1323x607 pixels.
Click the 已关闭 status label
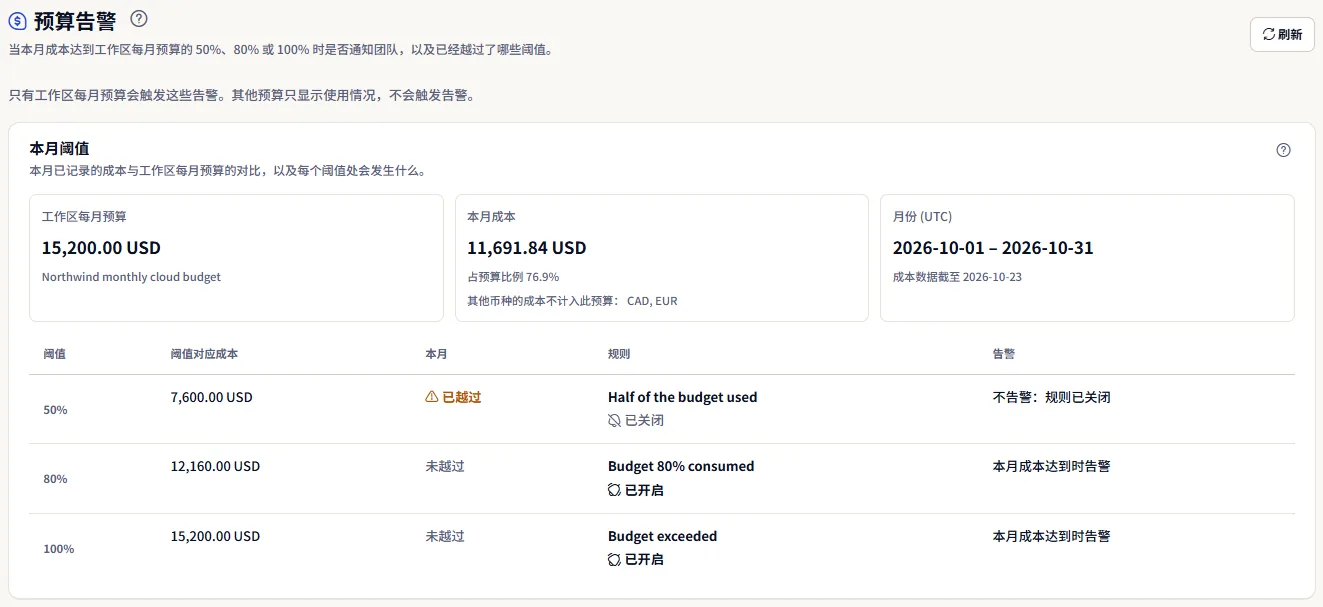(645, 421)
